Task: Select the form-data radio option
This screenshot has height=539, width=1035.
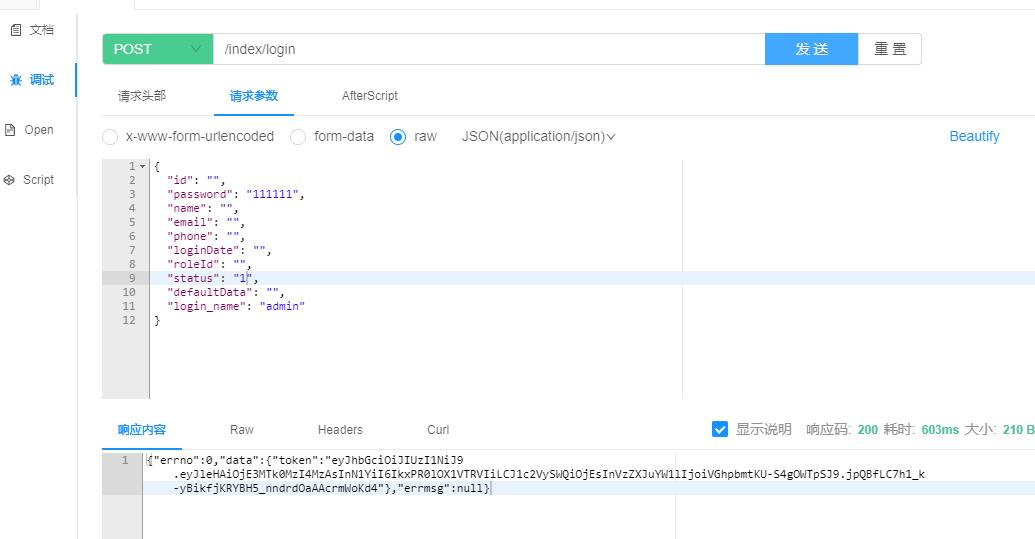Action: coord(298,137)
